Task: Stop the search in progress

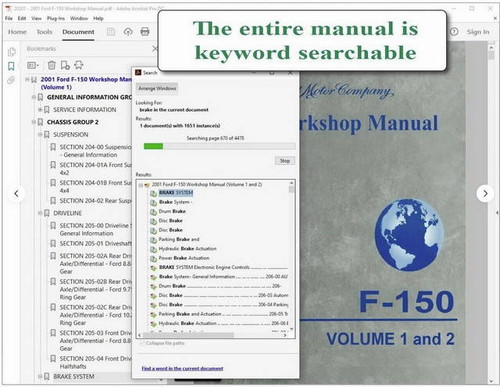Action: [x=285, y=161]
